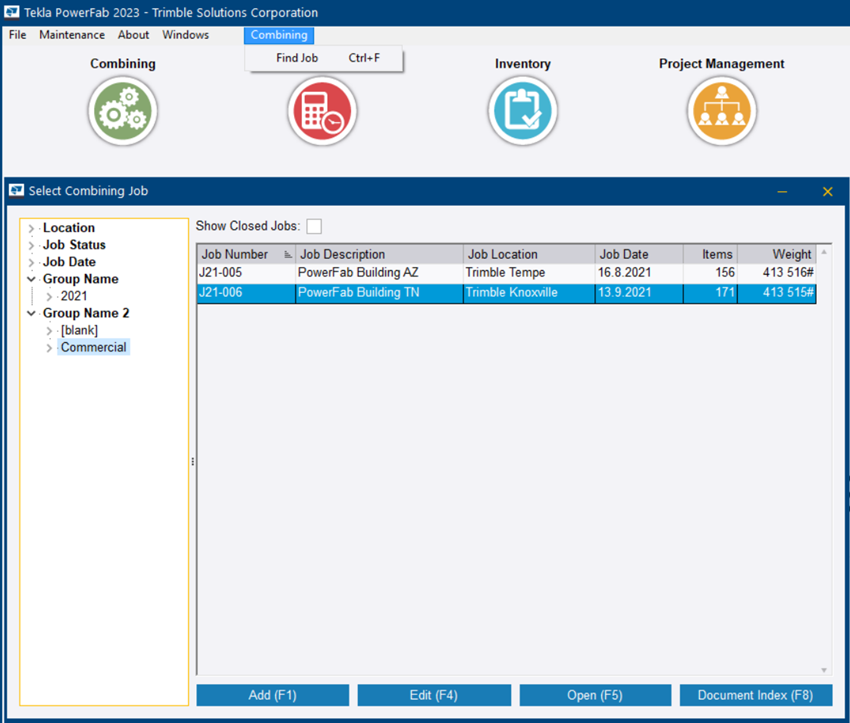Select the Job Status tree item
Screen dimensions: 850x723
click(74, 245)
